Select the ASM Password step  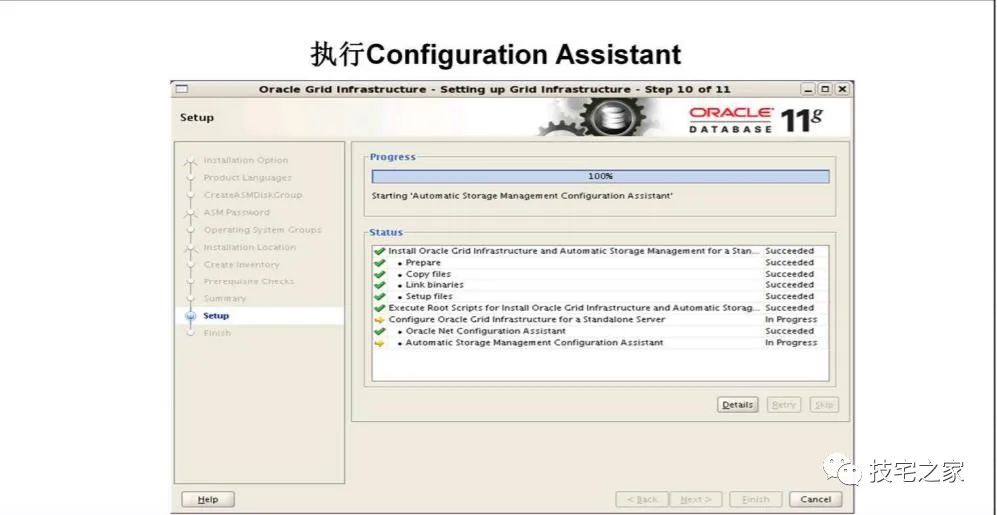pyautogui.click(x=237, y=212)
